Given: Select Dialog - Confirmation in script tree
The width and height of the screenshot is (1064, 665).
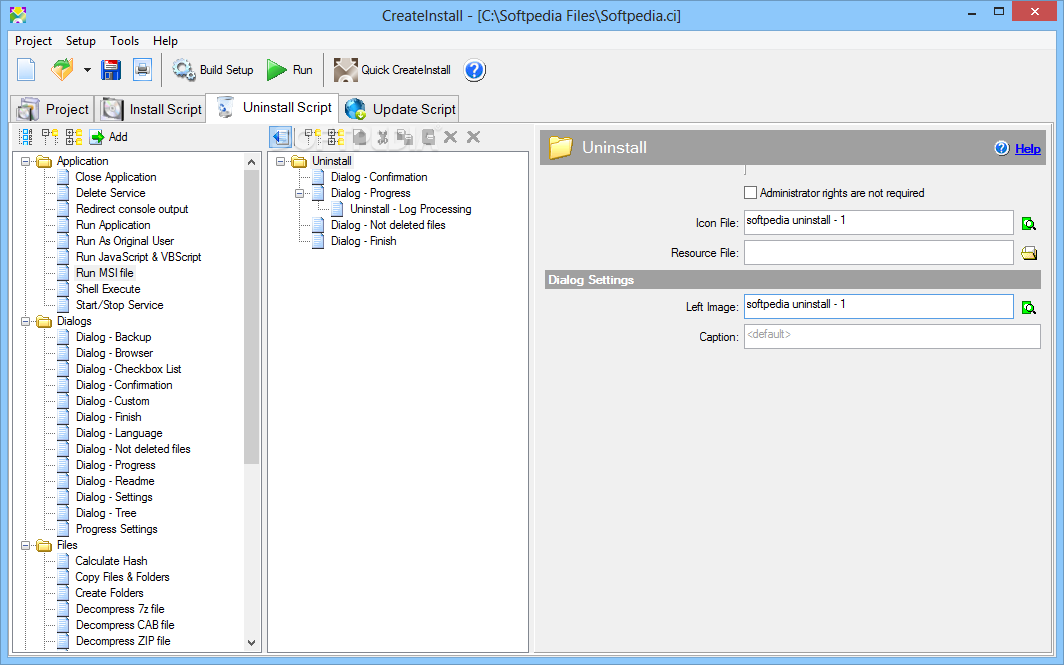Looking at the screenshot, I should (379, 177).
